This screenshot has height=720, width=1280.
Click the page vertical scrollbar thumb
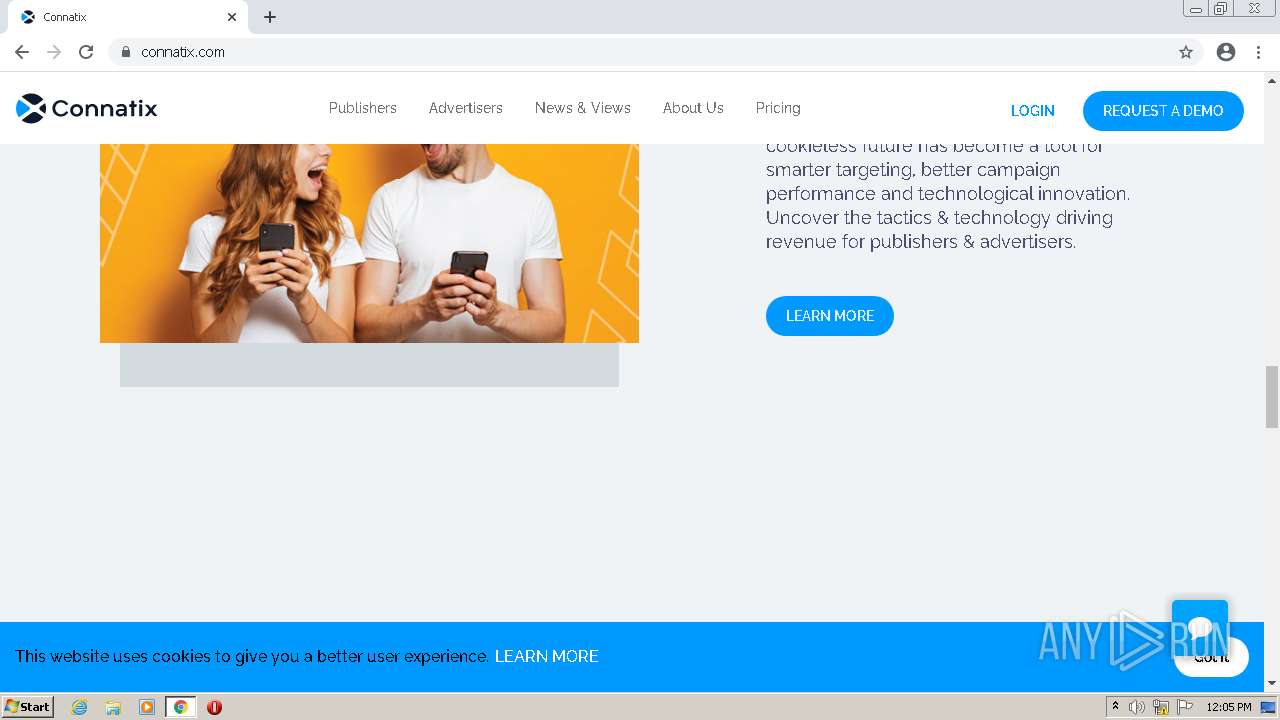[1272, 397]
